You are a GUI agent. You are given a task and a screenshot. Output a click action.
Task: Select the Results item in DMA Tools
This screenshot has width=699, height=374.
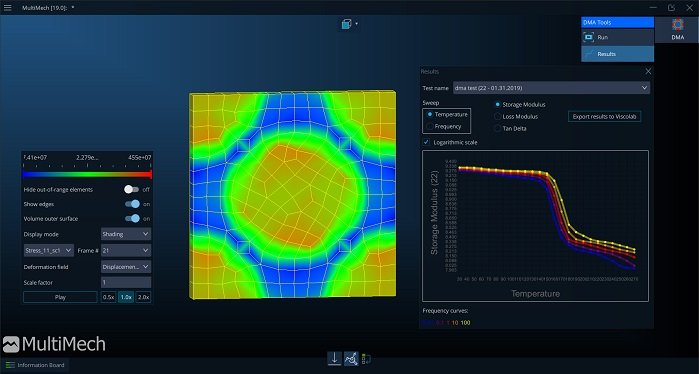617,54
